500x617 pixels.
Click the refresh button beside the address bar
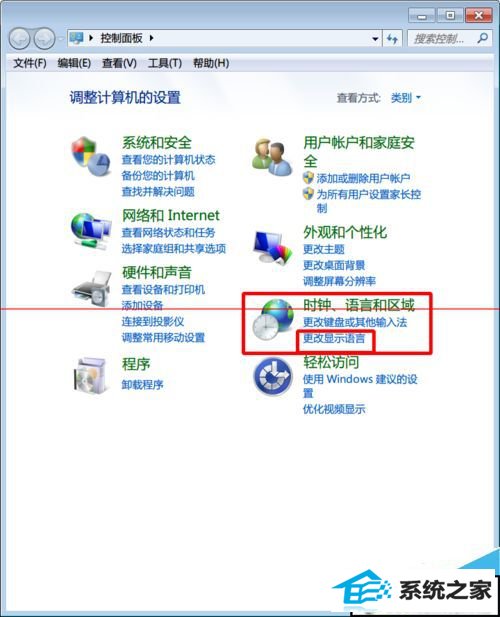[x=392, y=39]
